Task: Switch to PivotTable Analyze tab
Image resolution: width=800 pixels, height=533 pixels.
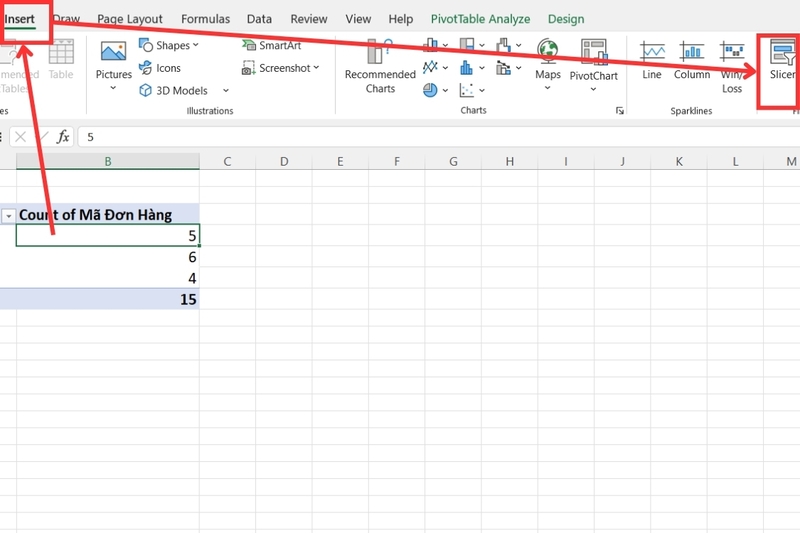Action: point(480,19)
